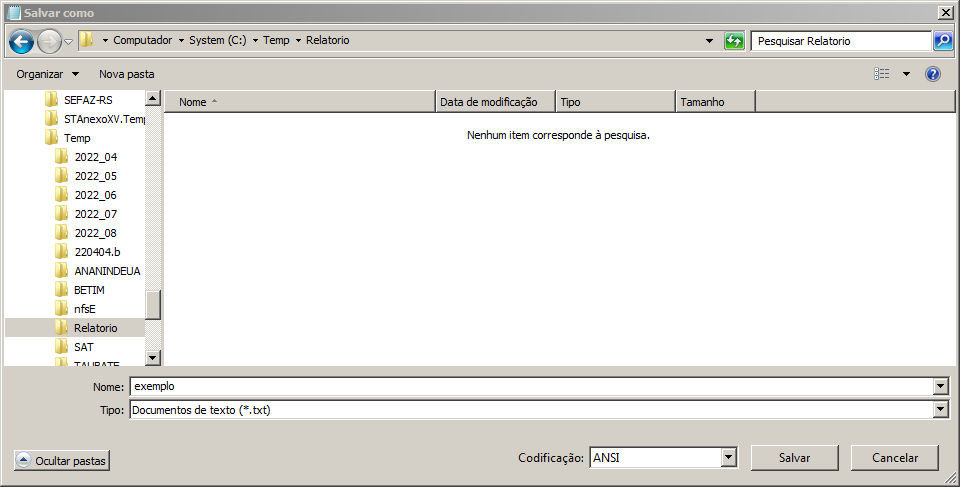The width and height of the screenshot is (960, 487).
Task: Open the 2022_06 folder
Action: [x=96, y=195]
